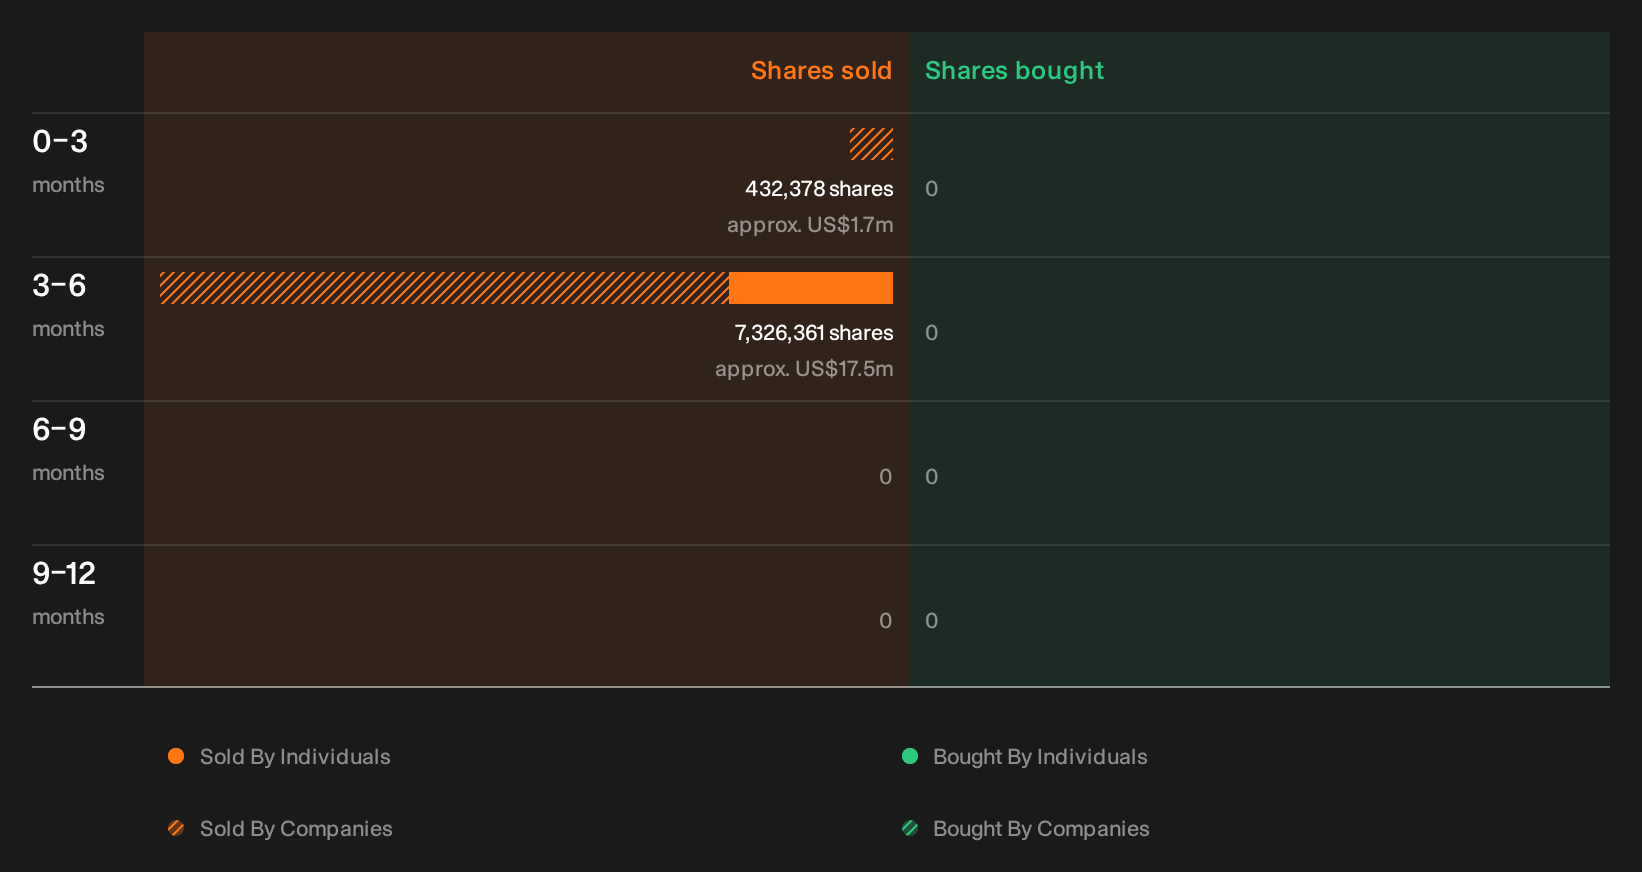Click shares sold 0 for 6-9 months

coord(885,477)
